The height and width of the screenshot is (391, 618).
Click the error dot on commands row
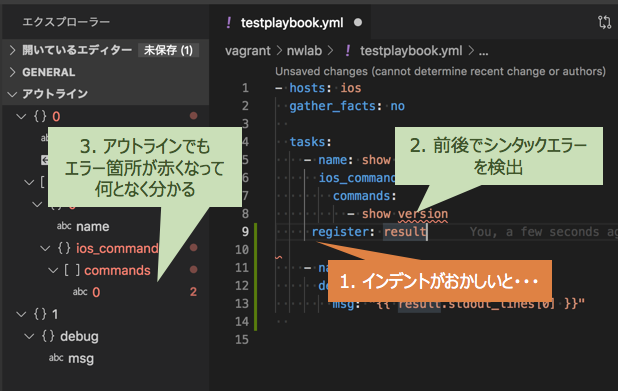[193, 270]
